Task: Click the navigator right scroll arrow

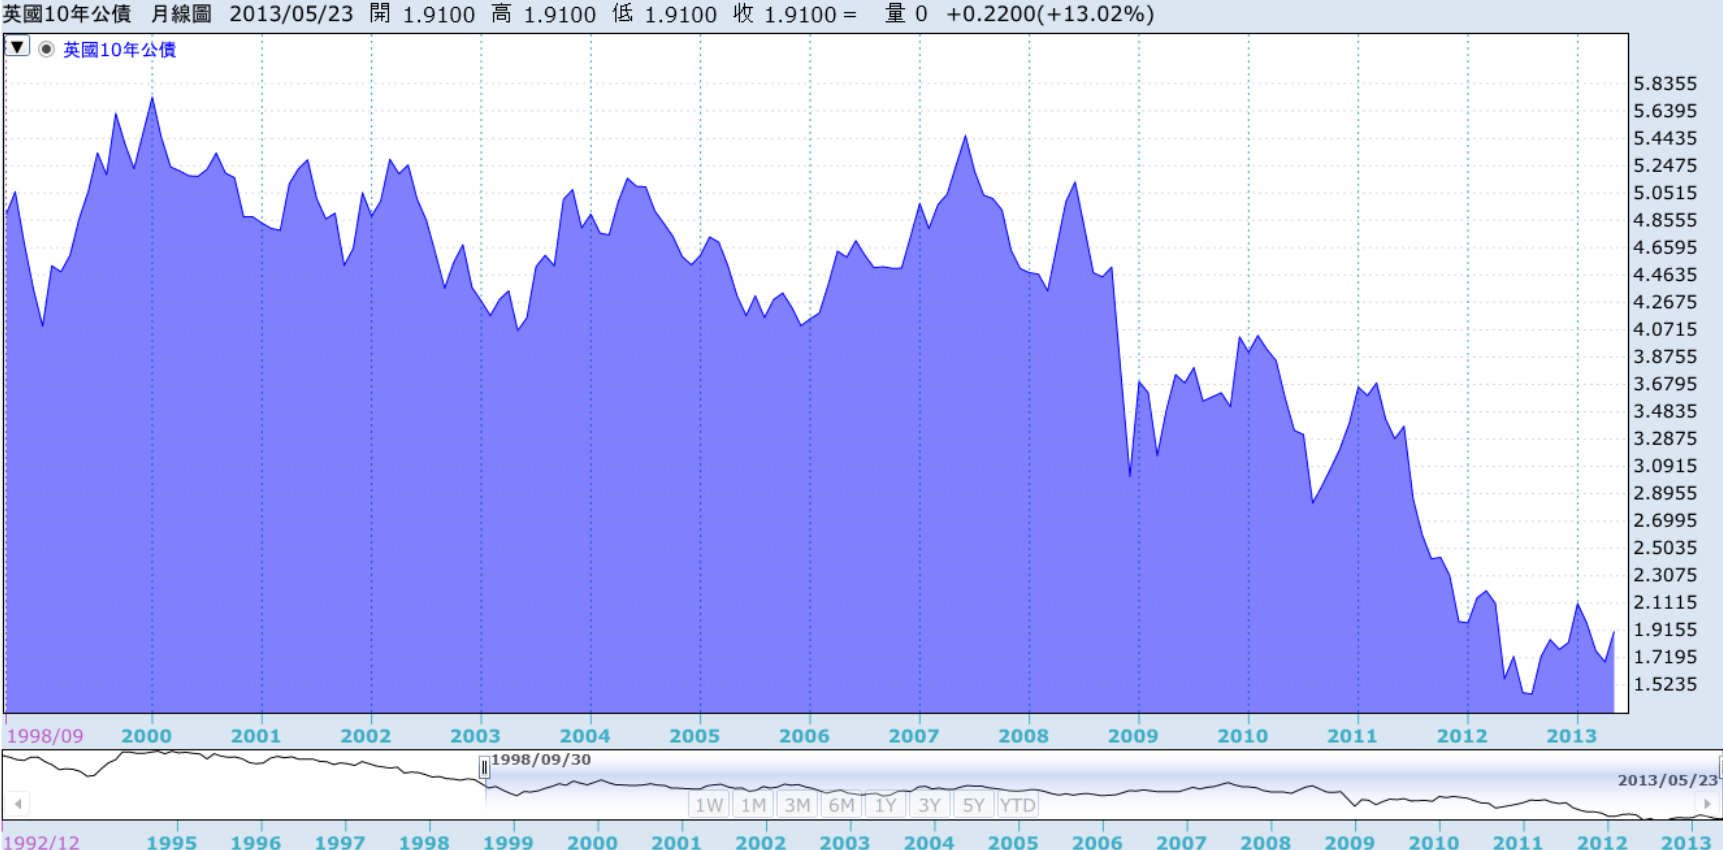Action: click(1707, 803)
